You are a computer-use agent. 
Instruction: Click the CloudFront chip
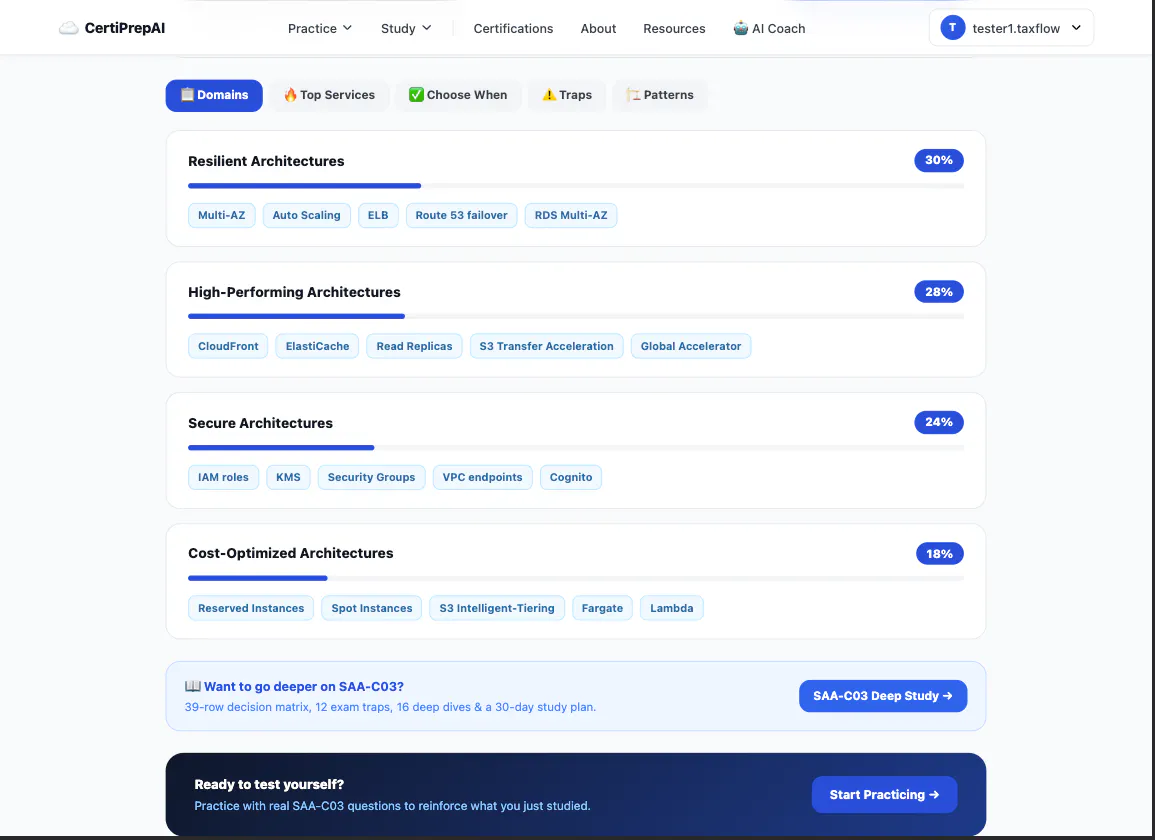pos(228,346)
